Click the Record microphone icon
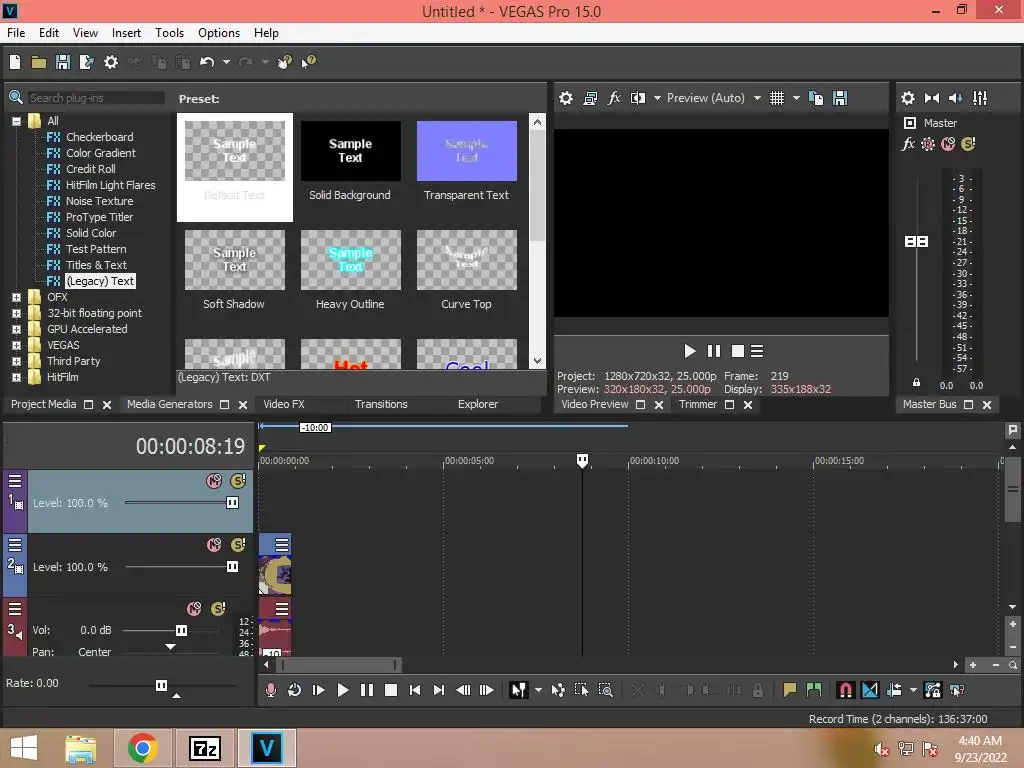Image resolution: width=1024 pixels, height=768 pixels. (270, 690)
